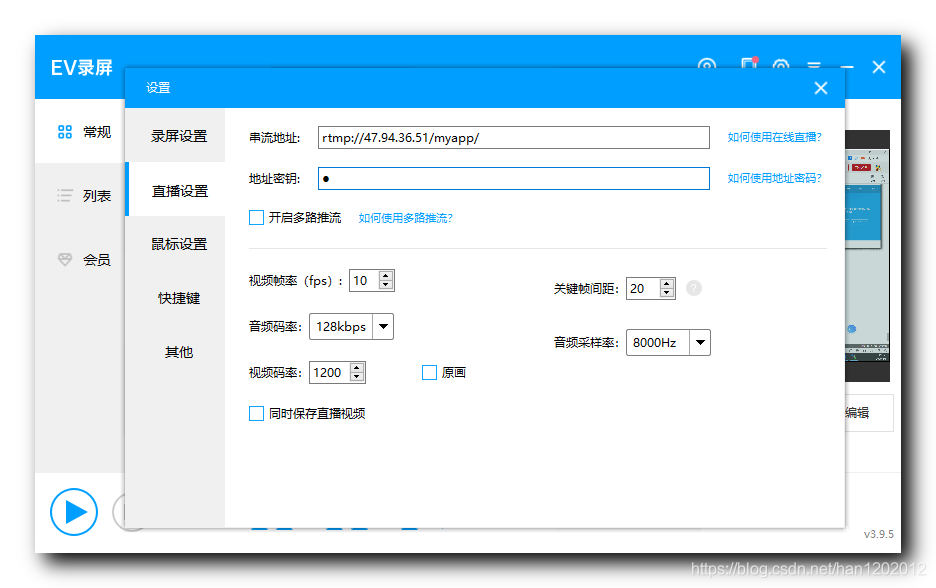Viewport: 936px width, 588px height.
Task: Expand the 音频码率 128kbps dropdown
Action: (x=383, y=327)
